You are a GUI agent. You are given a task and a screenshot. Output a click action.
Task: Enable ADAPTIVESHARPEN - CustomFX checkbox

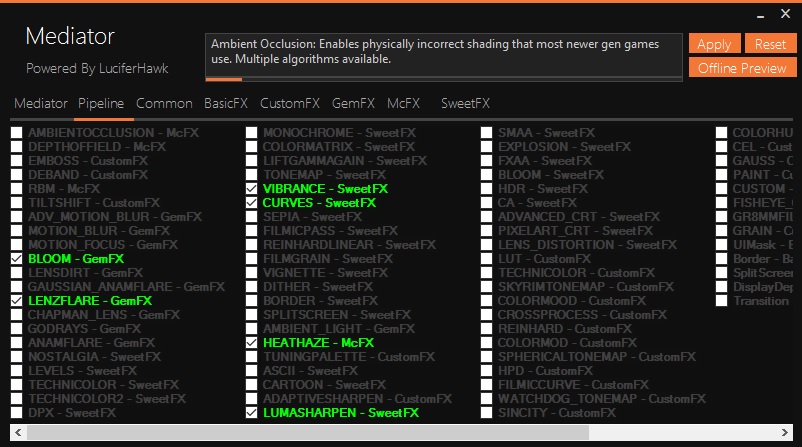click(252, 398)
